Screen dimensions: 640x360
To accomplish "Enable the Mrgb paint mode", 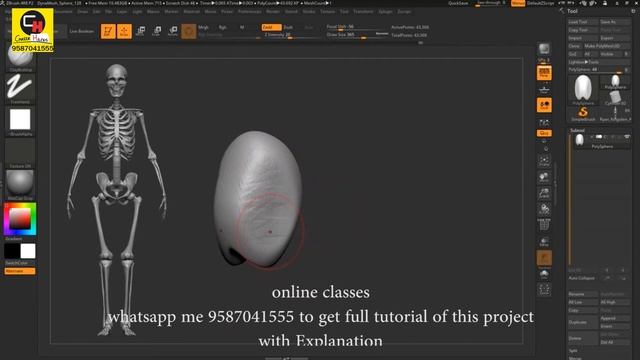I will click(x=204, y=27).
